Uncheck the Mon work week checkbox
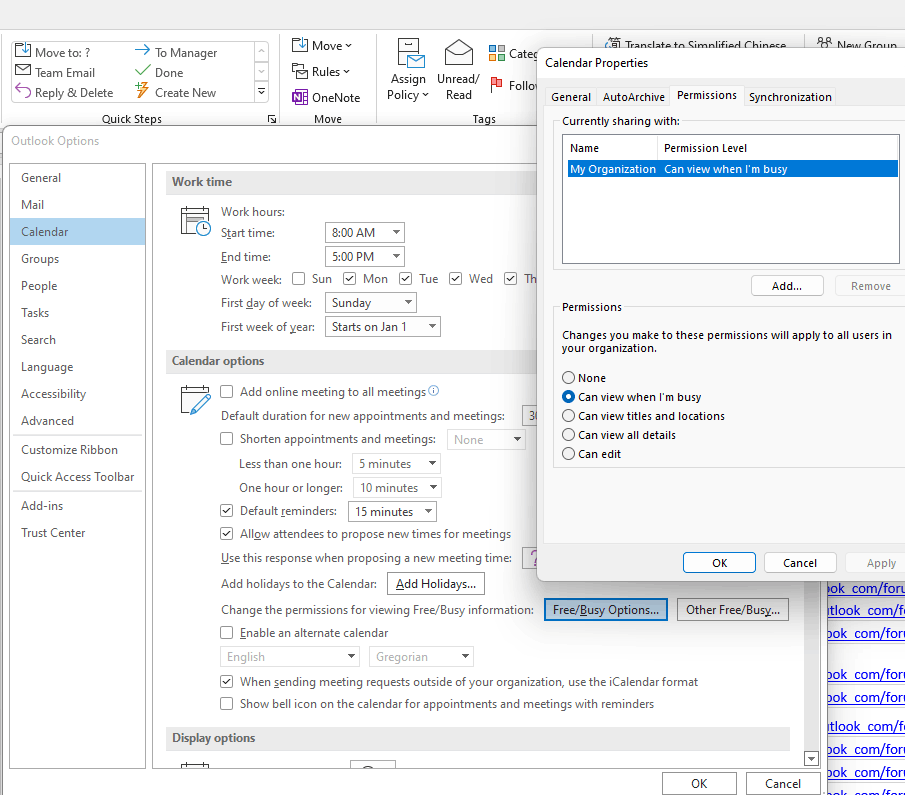Screen dimensions: 905x795 click(349, 279)
